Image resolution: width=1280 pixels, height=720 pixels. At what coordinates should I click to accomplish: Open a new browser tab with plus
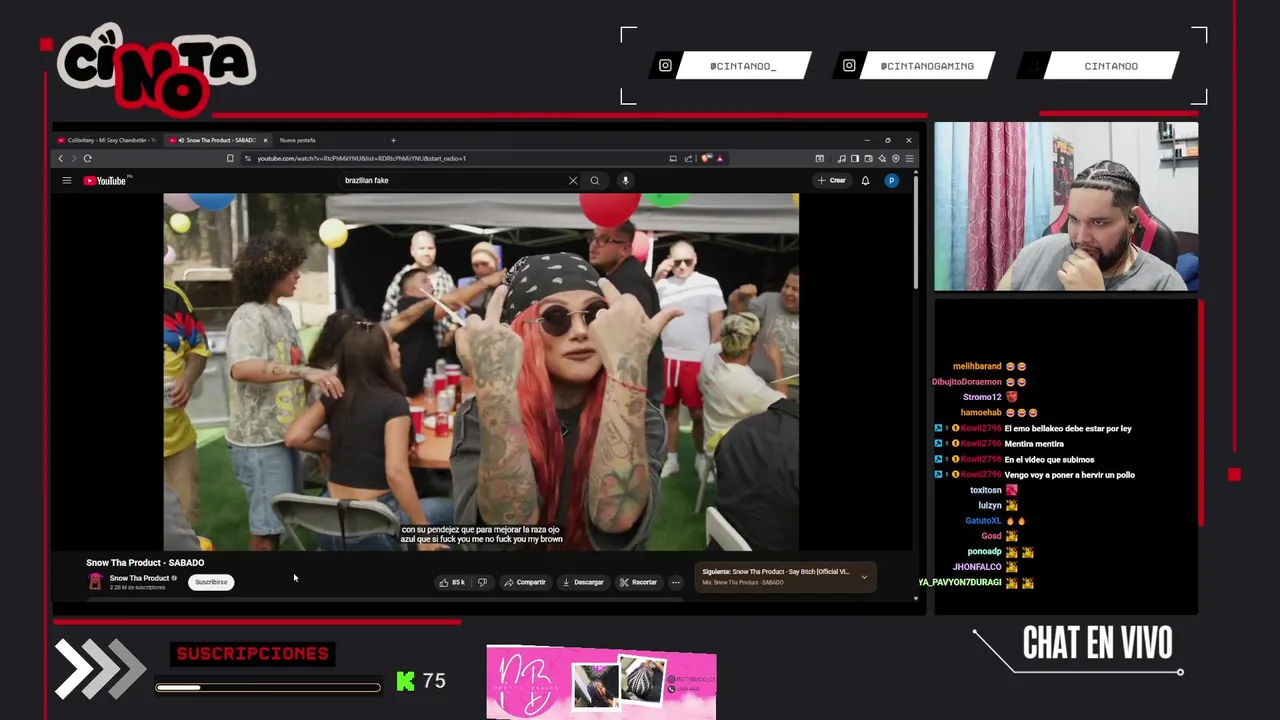click(x=393, y=140)
